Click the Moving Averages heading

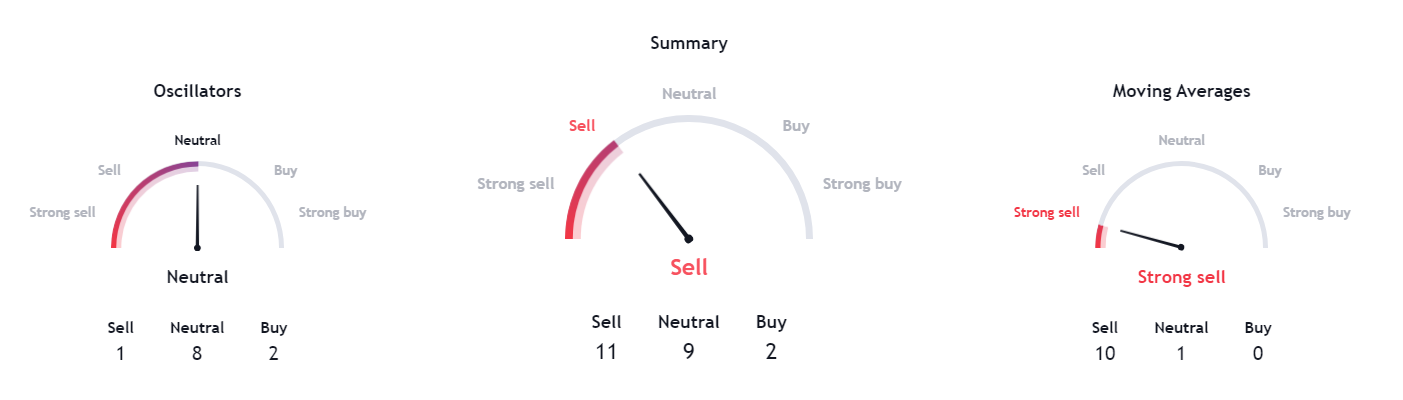1181,91
